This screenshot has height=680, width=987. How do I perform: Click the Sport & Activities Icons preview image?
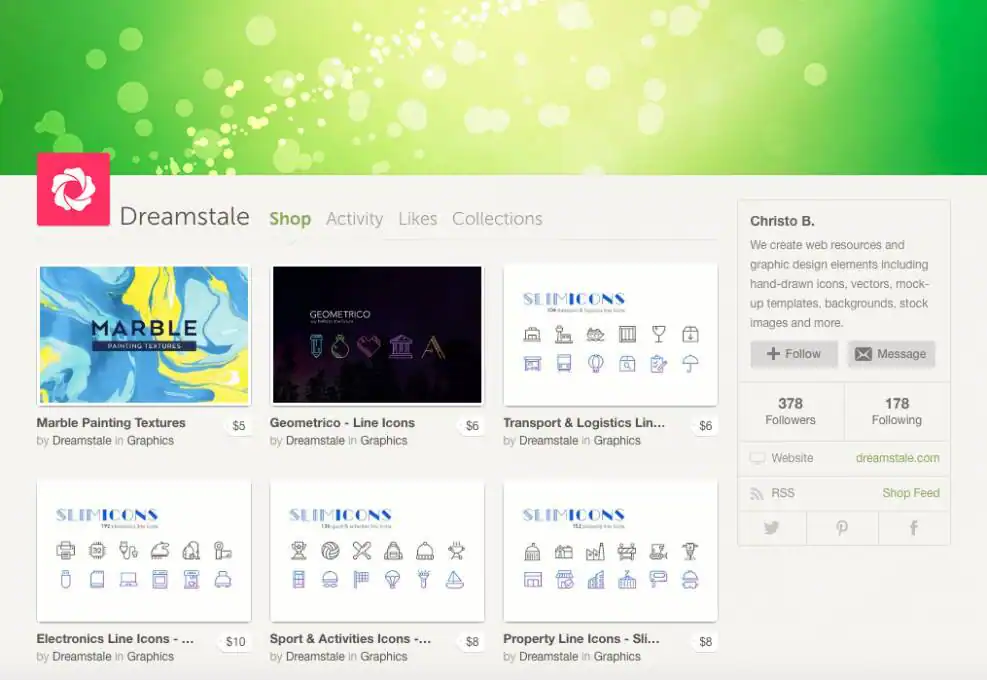coord(377,551)
